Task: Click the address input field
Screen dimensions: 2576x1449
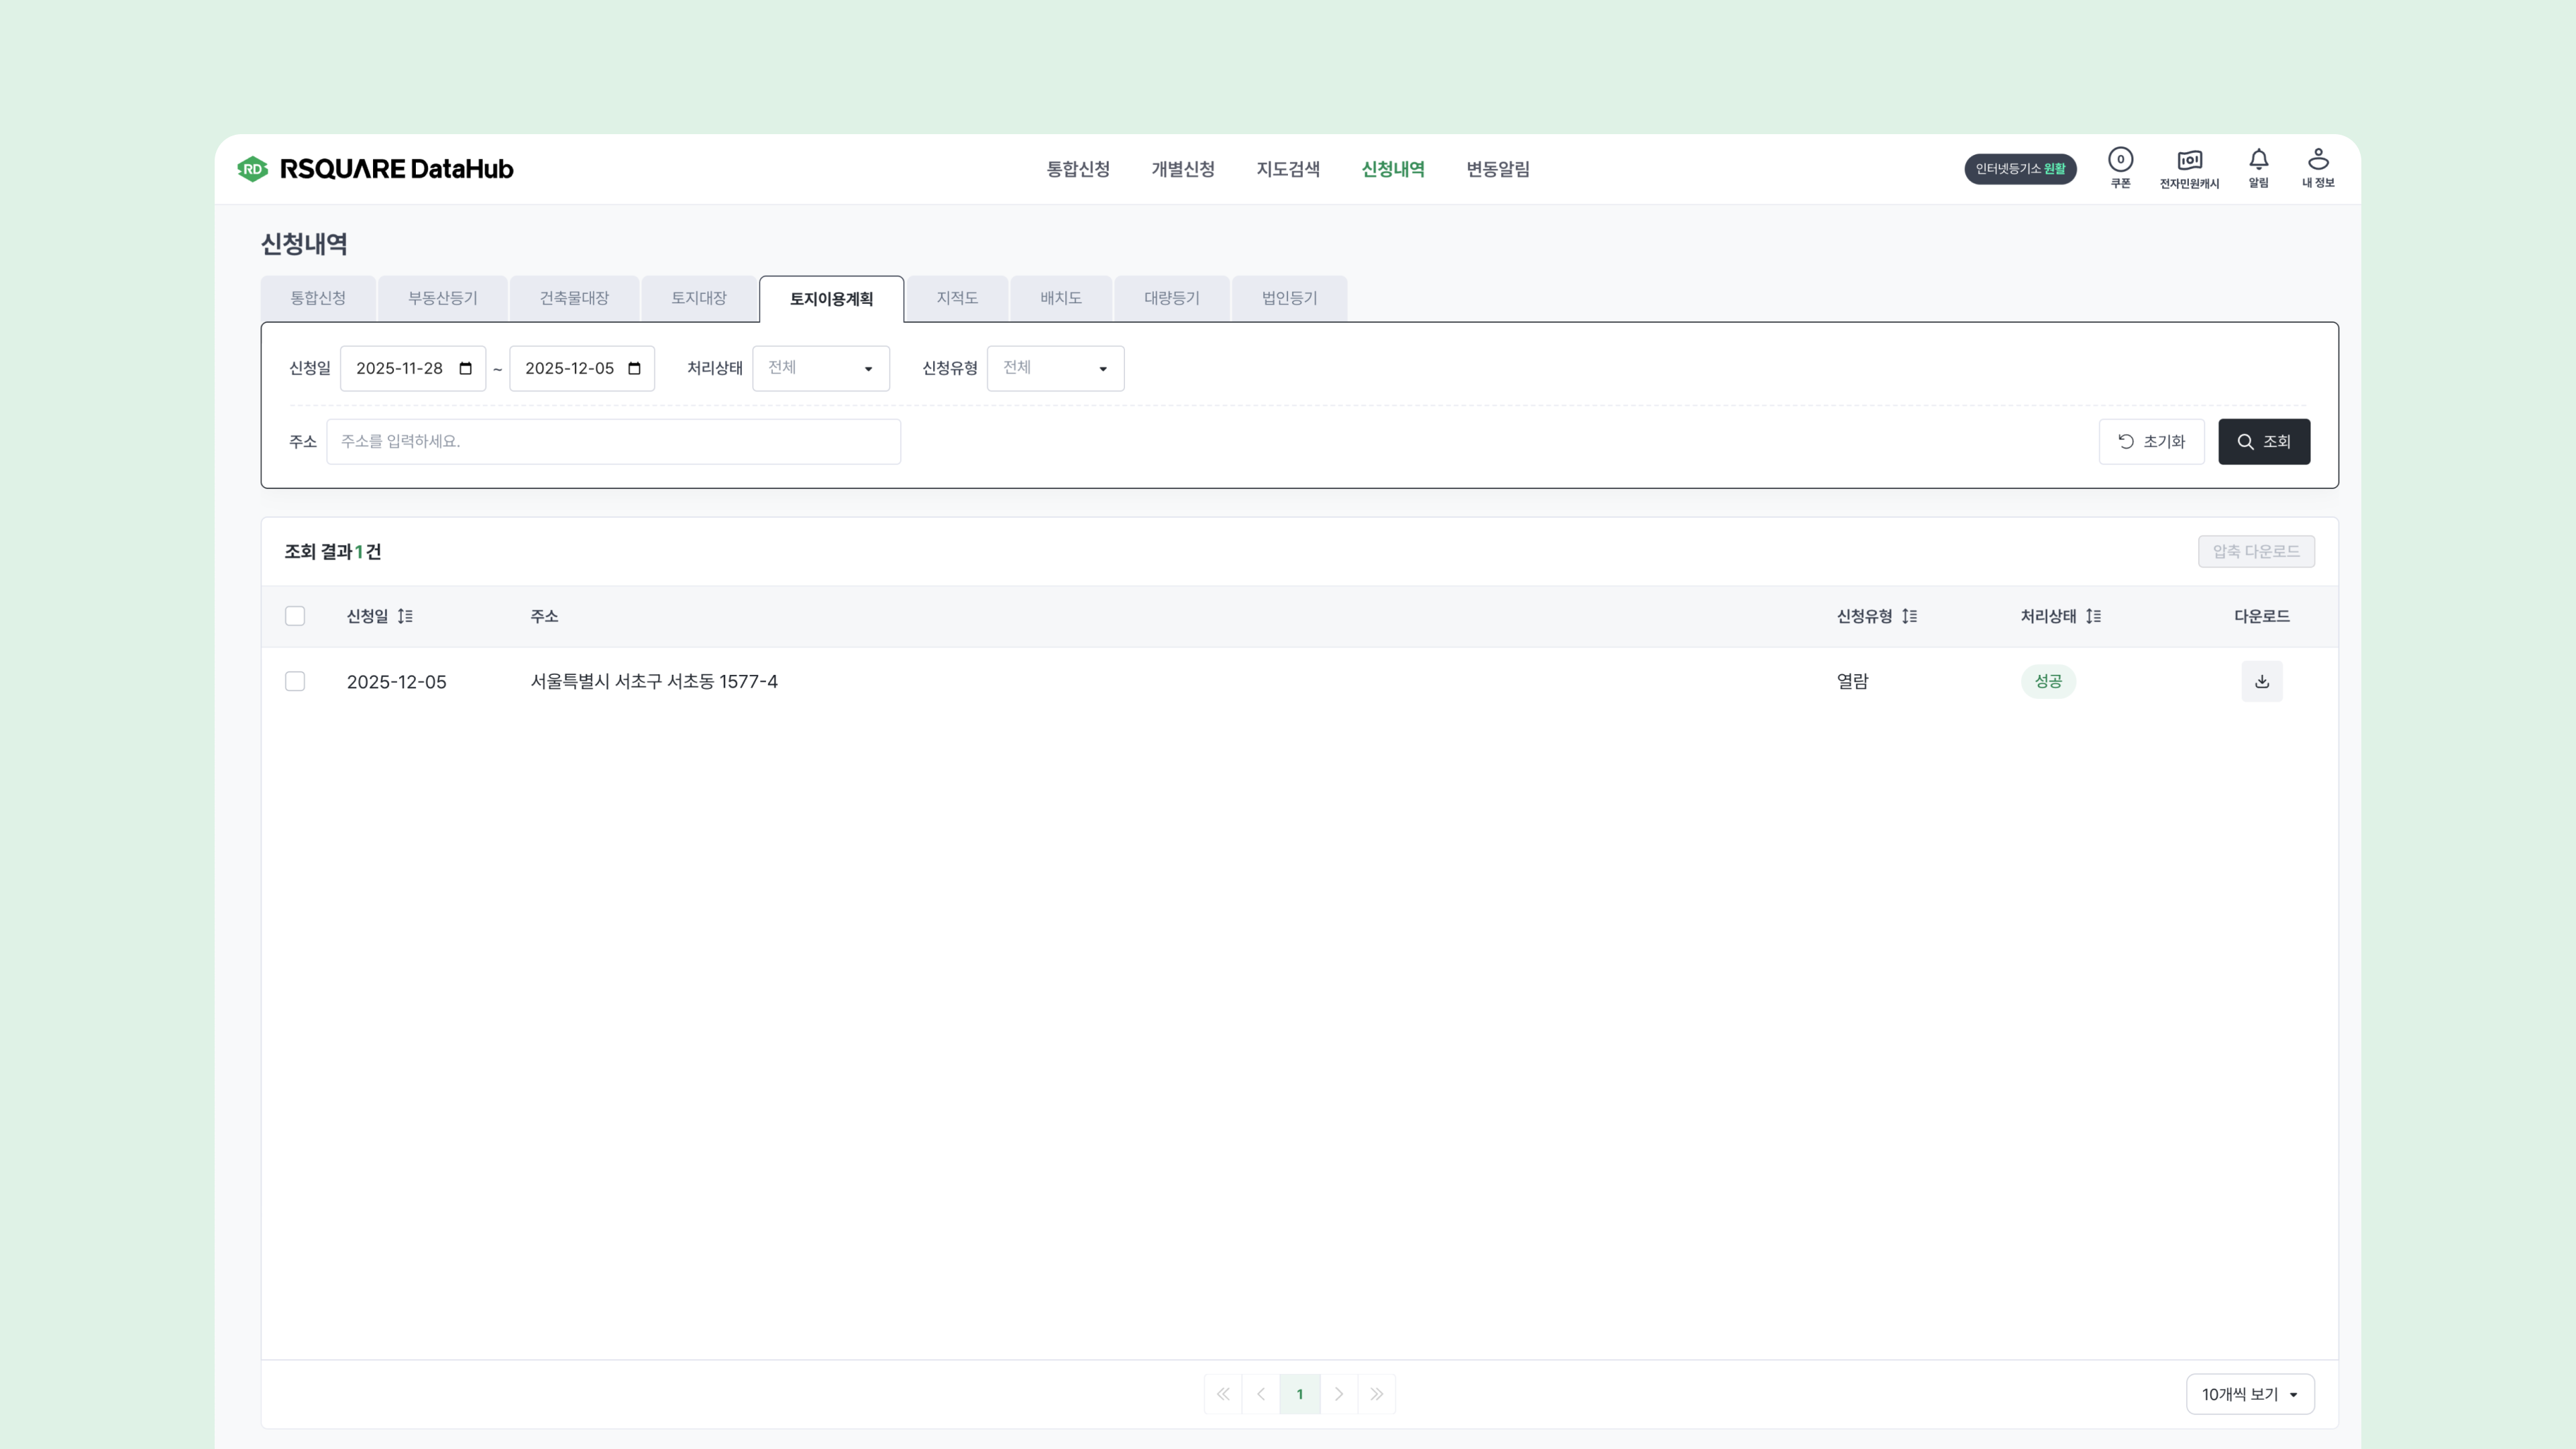Action: click(613, 441)
